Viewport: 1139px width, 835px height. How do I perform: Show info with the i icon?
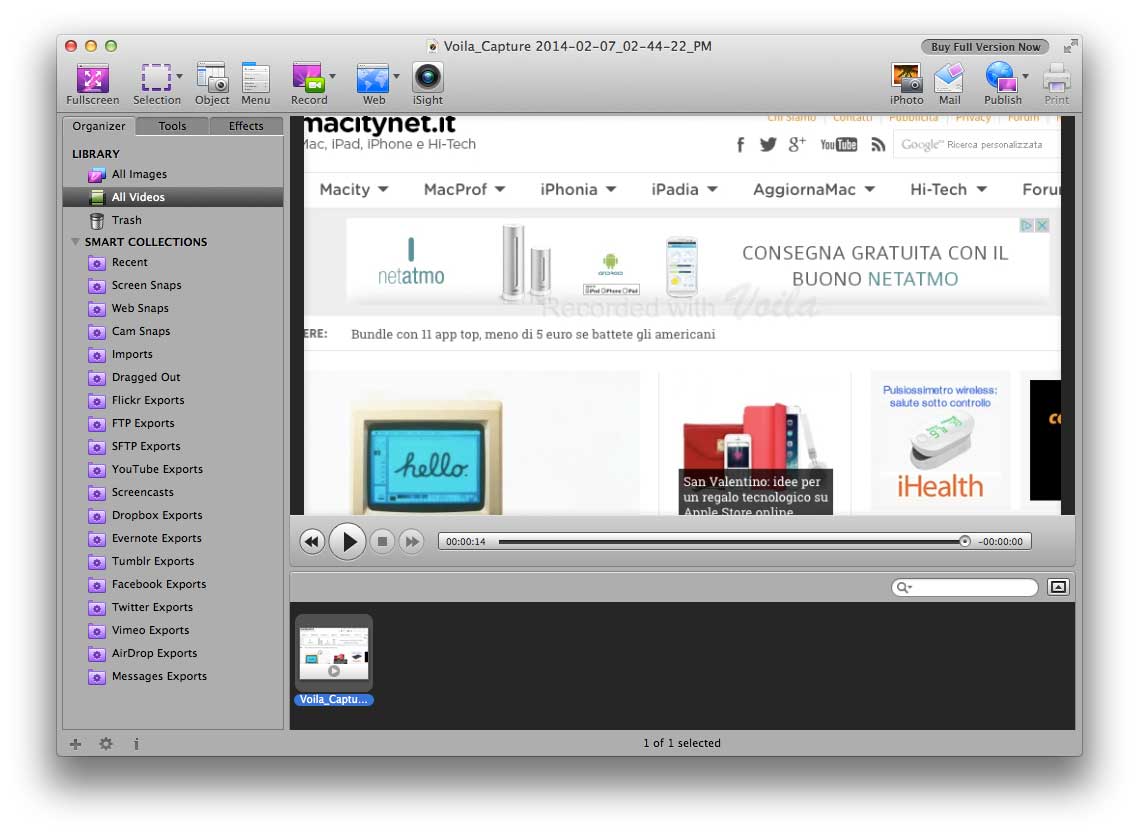point(136,743)
